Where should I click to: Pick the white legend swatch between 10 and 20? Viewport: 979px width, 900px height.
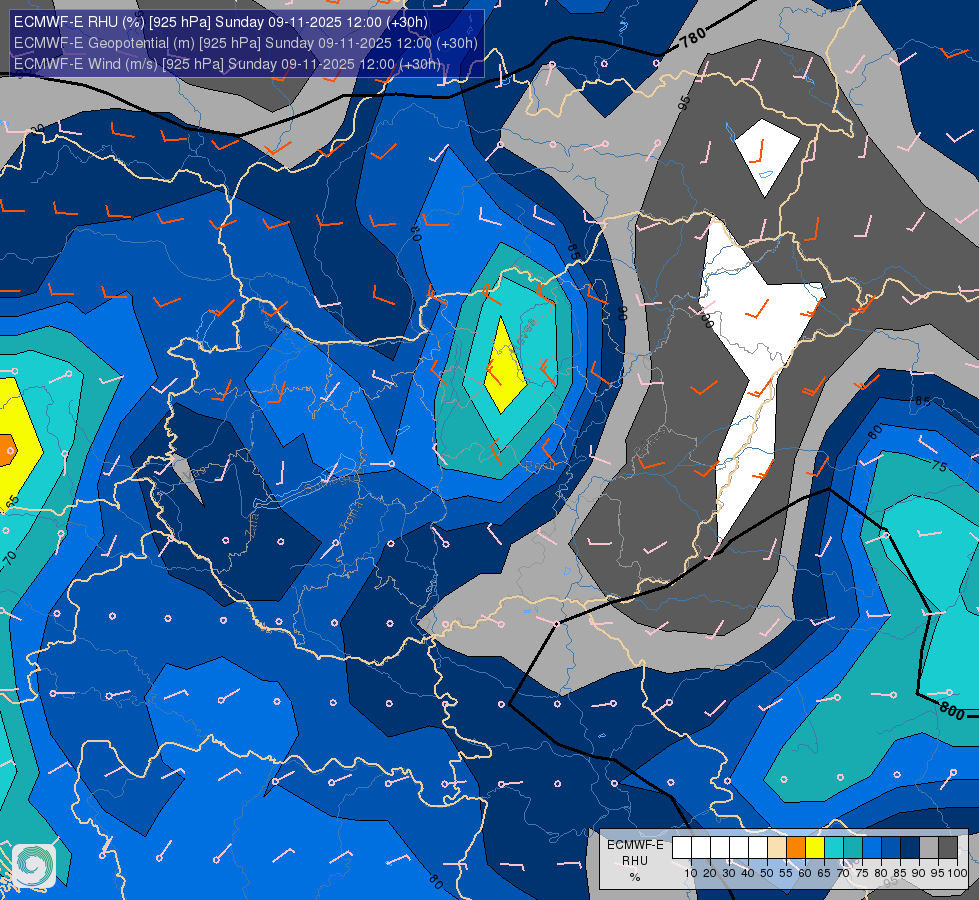coord(701,847)
